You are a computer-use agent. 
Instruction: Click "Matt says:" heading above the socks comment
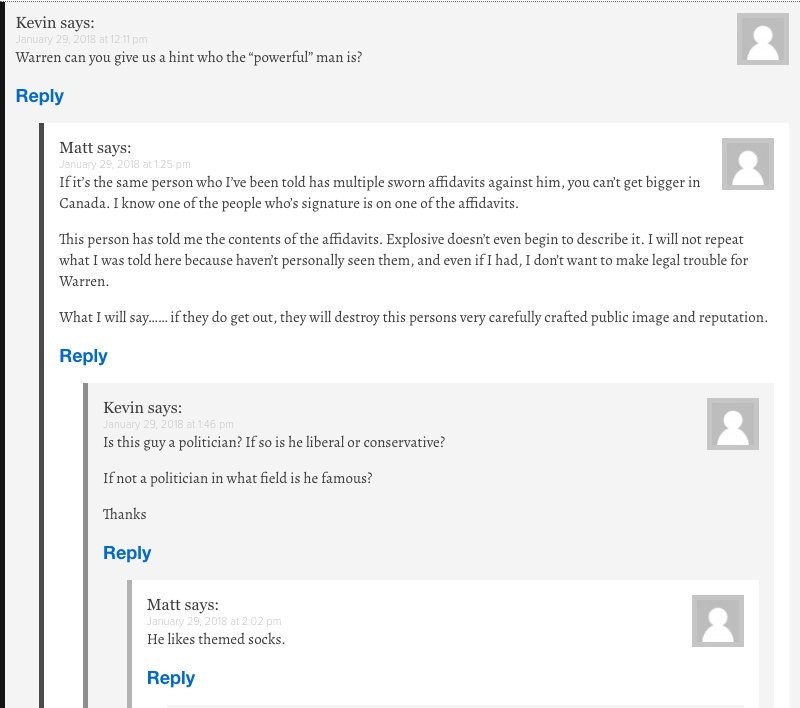tap(183, 605)
